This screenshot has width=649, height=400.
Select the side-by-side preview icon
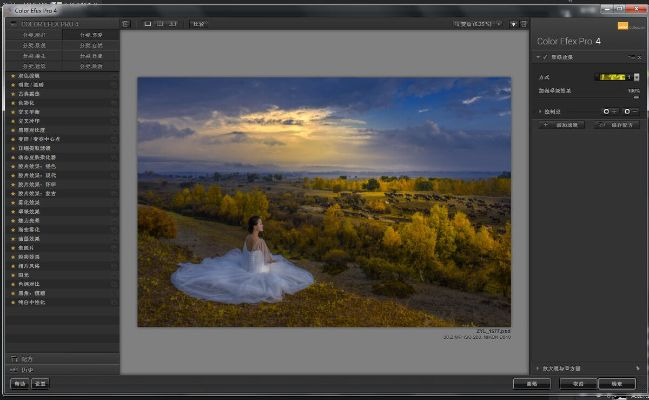174,23
